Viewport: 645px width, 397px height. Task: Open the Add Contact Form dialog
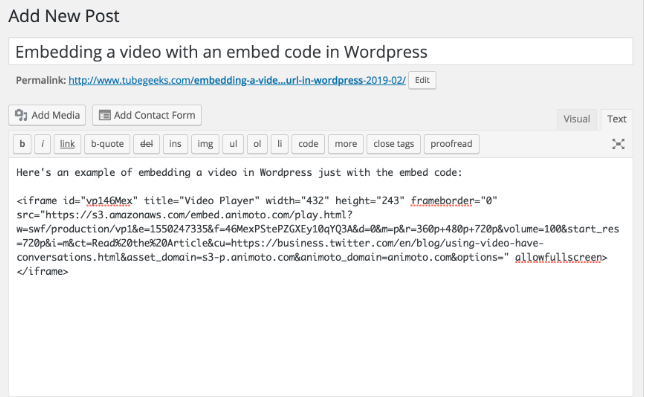click(x=147, y=115)
